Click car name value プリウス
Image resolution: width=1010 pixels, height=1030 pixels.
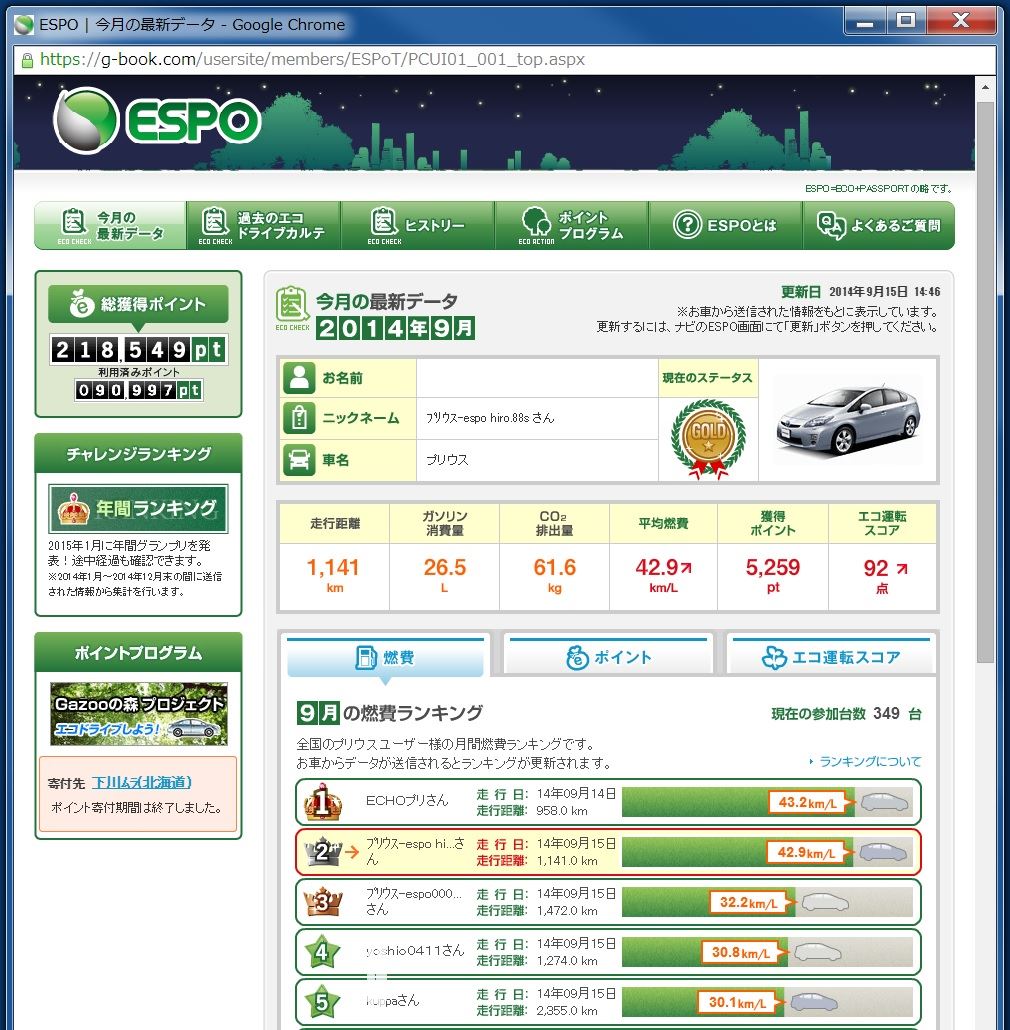pyautogui.click(x=447, y=460)
